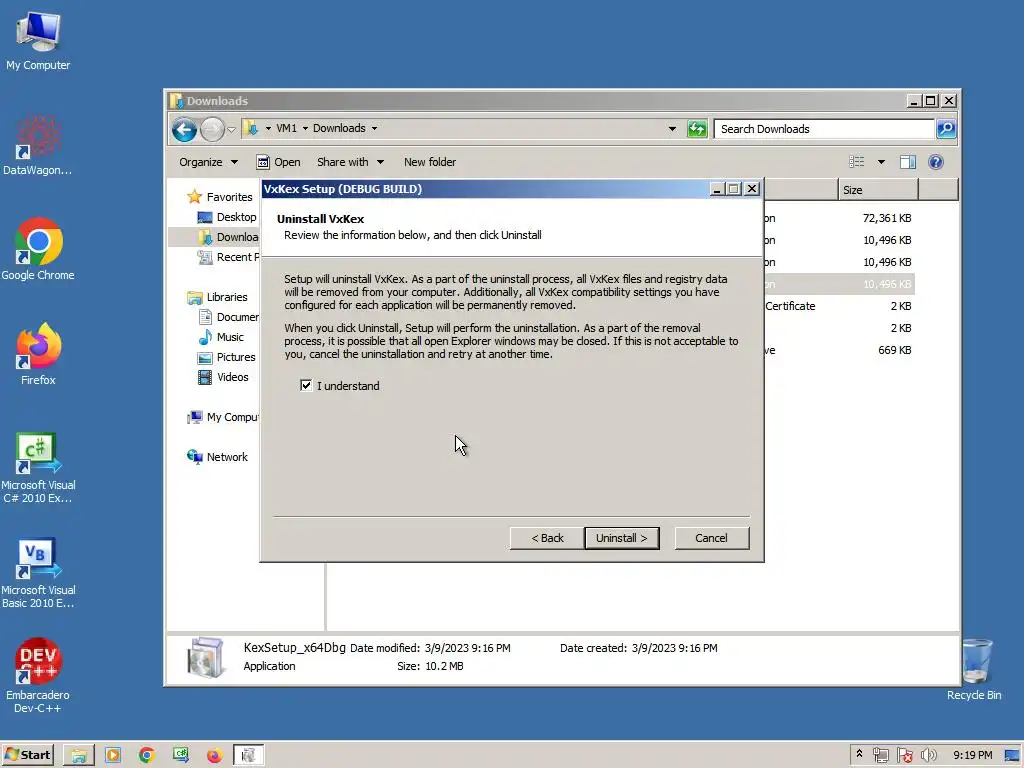
Task: Click the Forward arrow in Downloads window
Action: click(212, 129)
